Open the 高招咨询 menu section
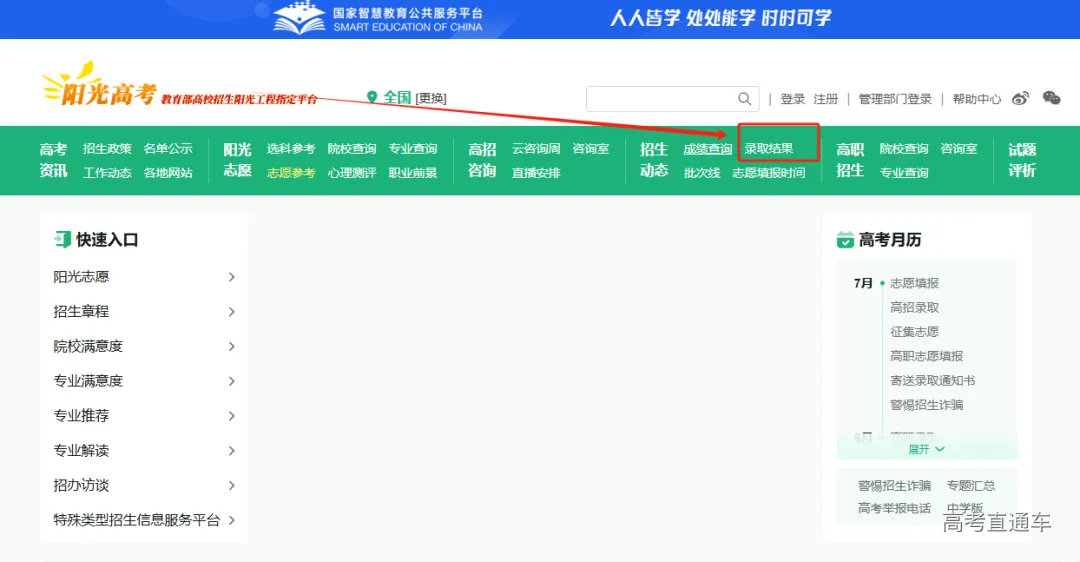 pyautogui.click(x=482, y=160)
